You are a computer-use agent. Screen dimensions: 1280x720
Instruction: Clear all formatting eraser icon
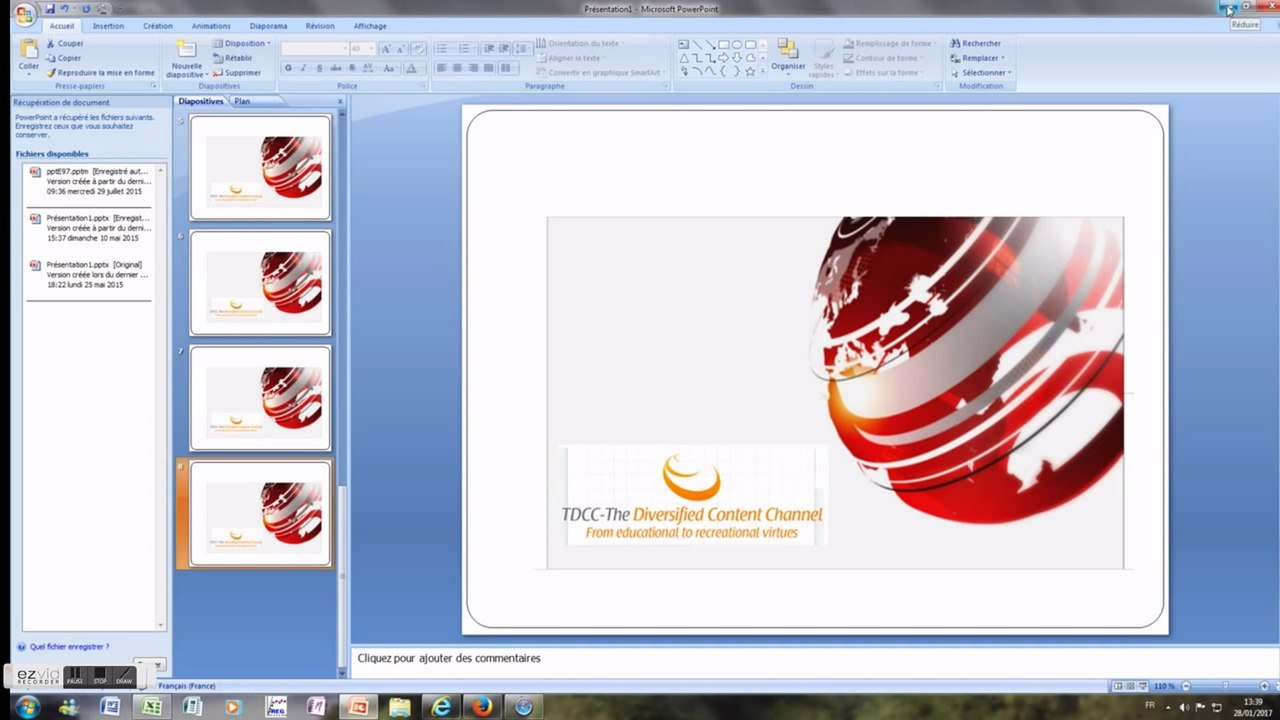[x=419, y=49]
